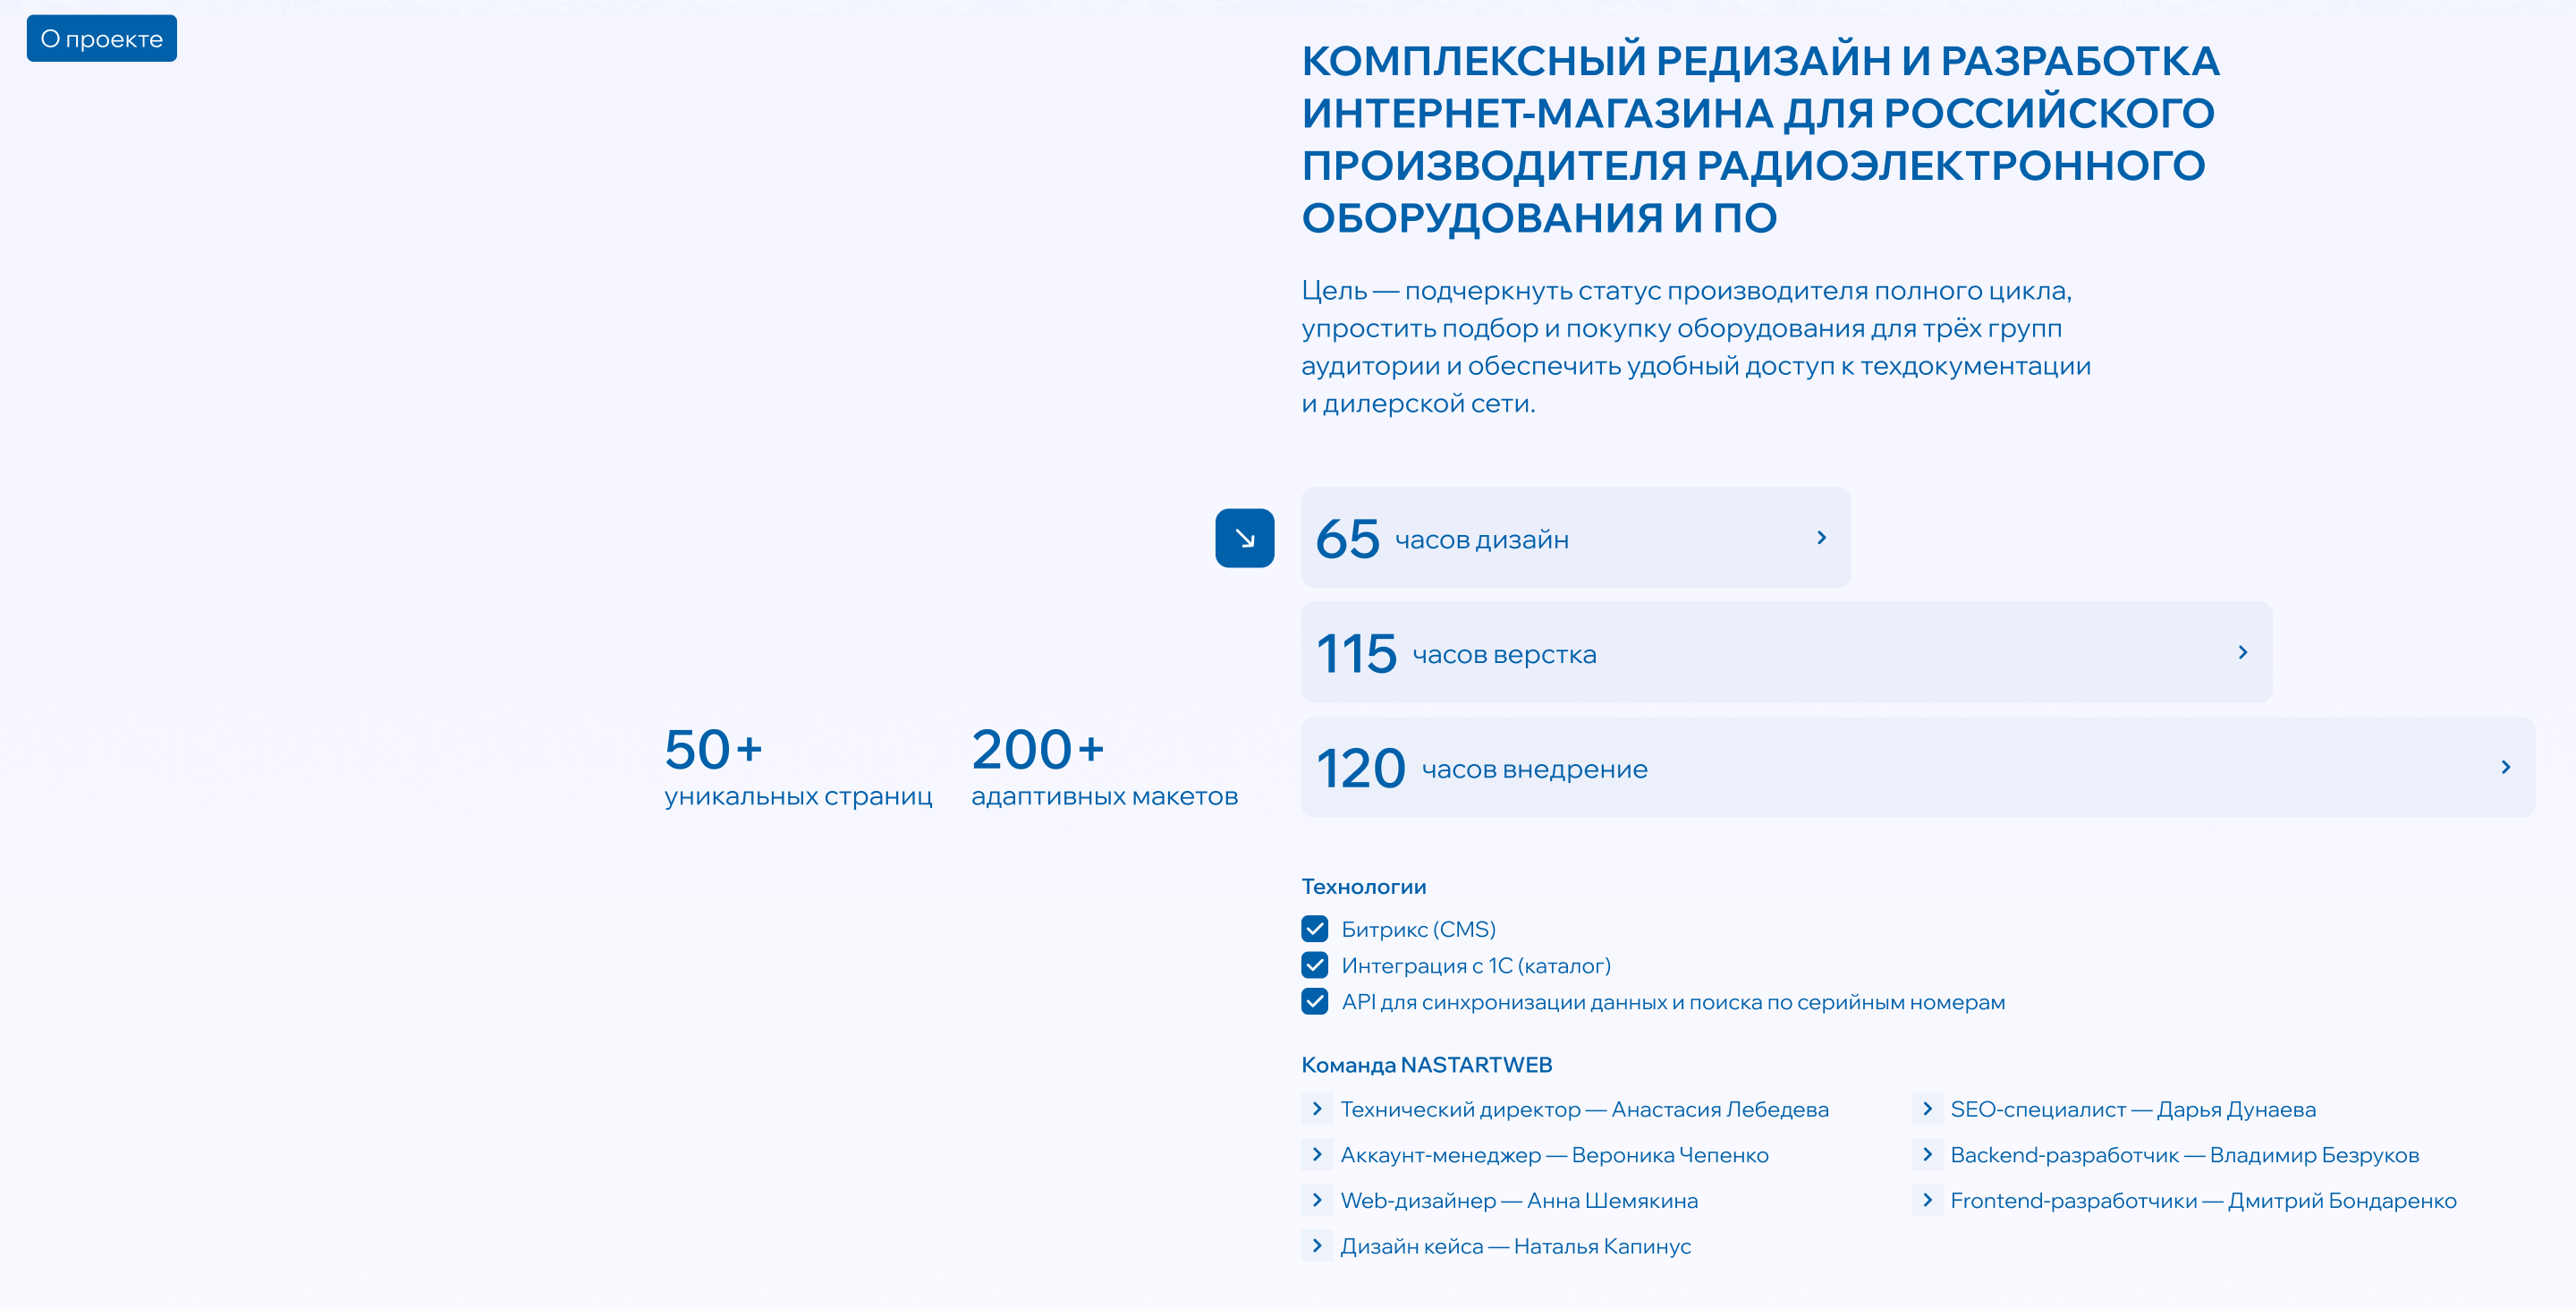Toggle the Битрикс (CMS) checkbox
Screen dimensions: 2576x1309
[1314, 929]
